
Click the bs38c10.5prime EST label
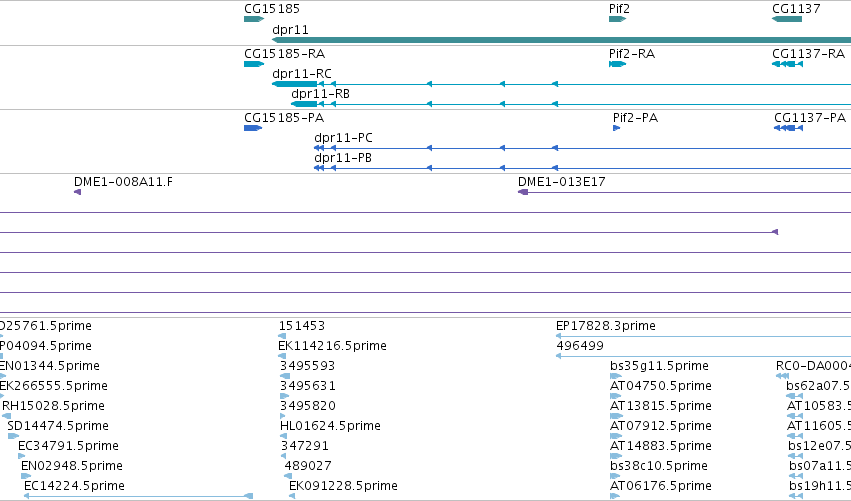coord(658,466)
